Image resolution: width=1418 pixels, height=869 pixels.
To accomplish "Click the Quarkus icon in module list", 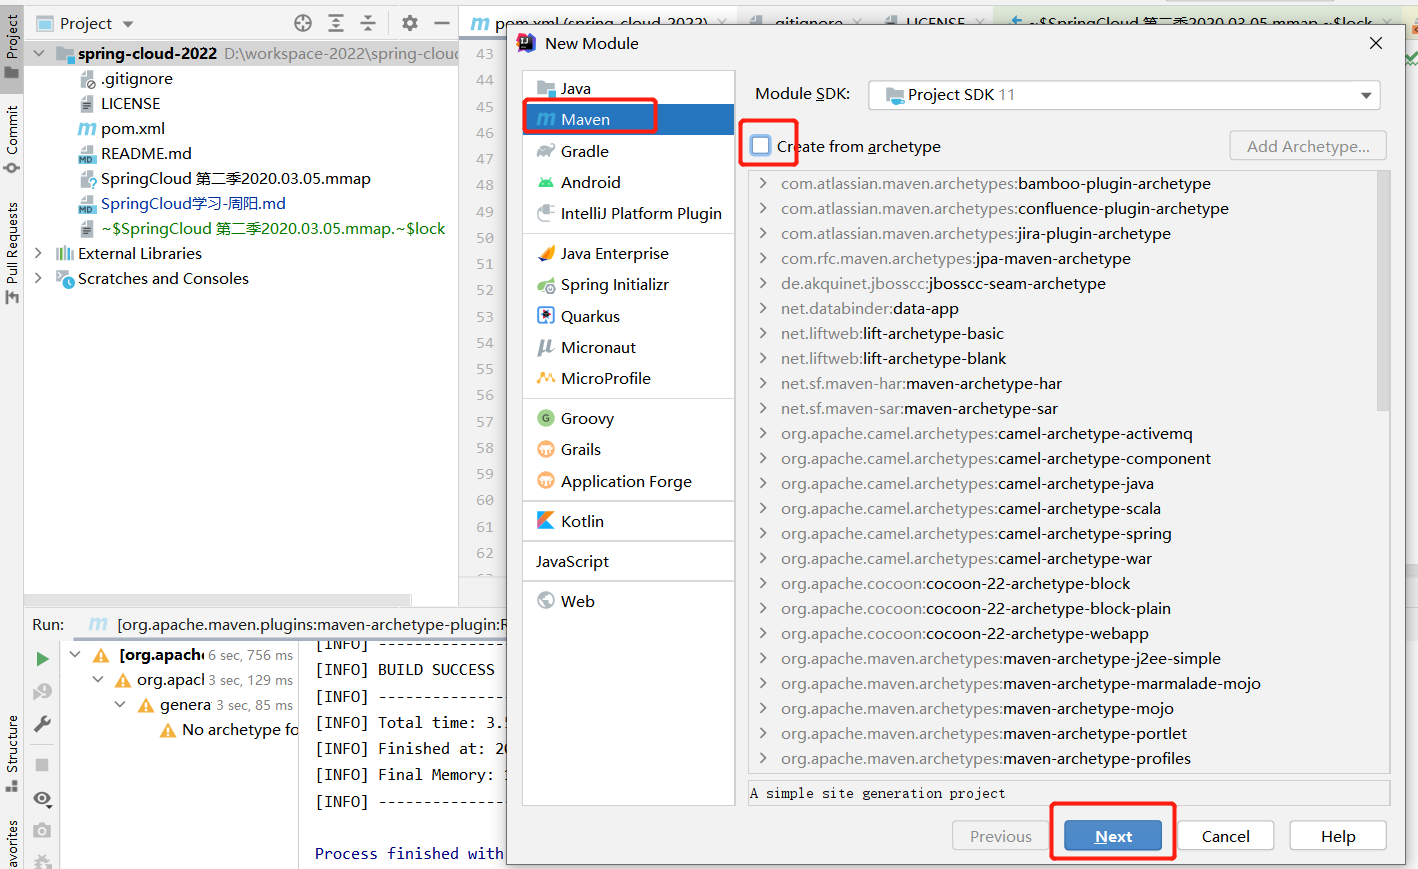I will pos(546,316).
